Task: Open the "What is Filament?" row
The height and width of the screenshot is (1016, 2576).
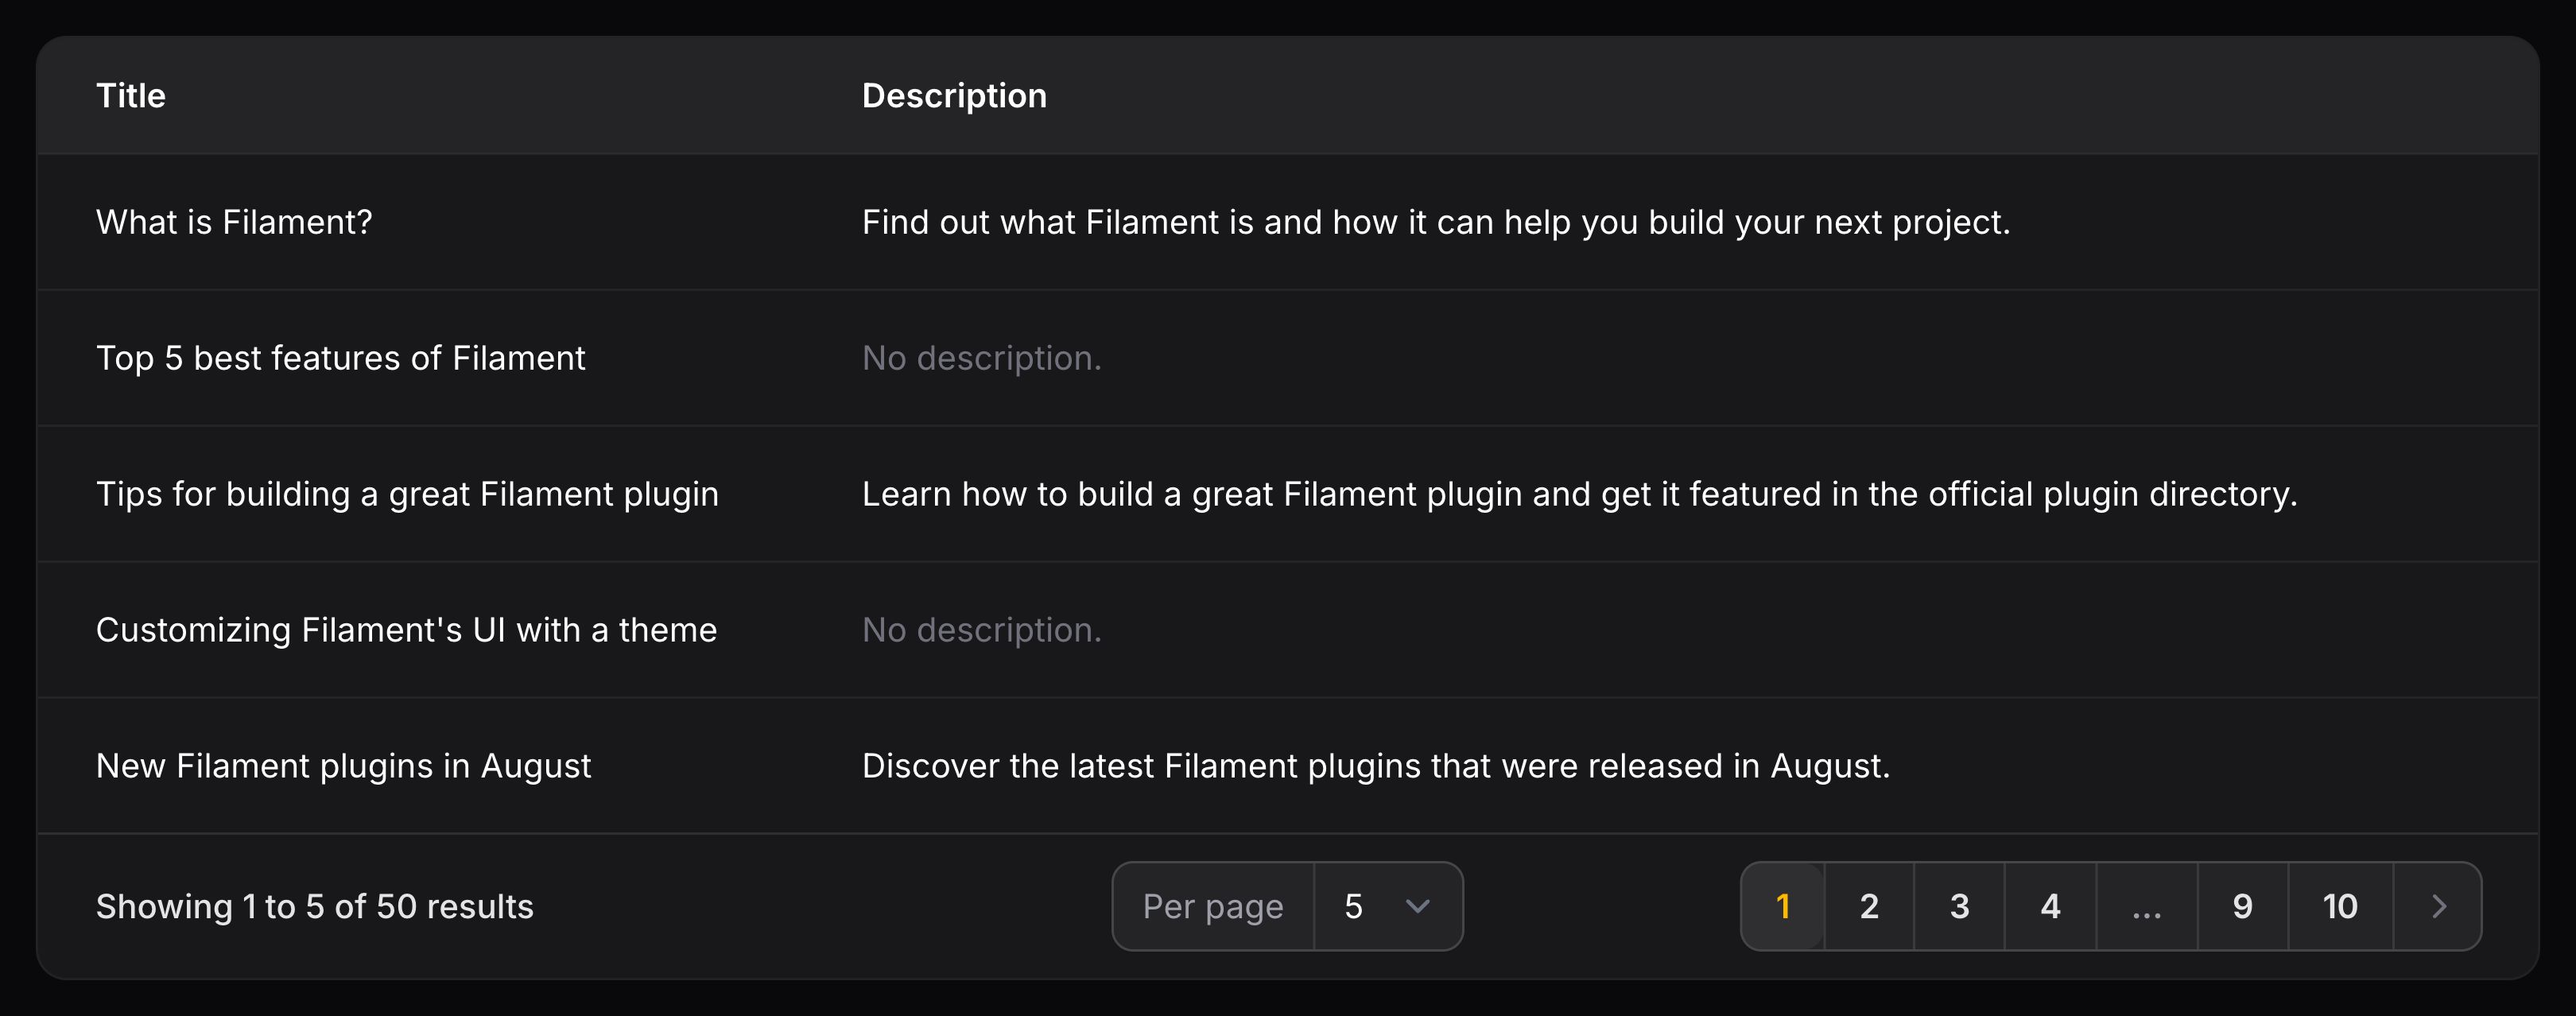Action: (234, 222)
